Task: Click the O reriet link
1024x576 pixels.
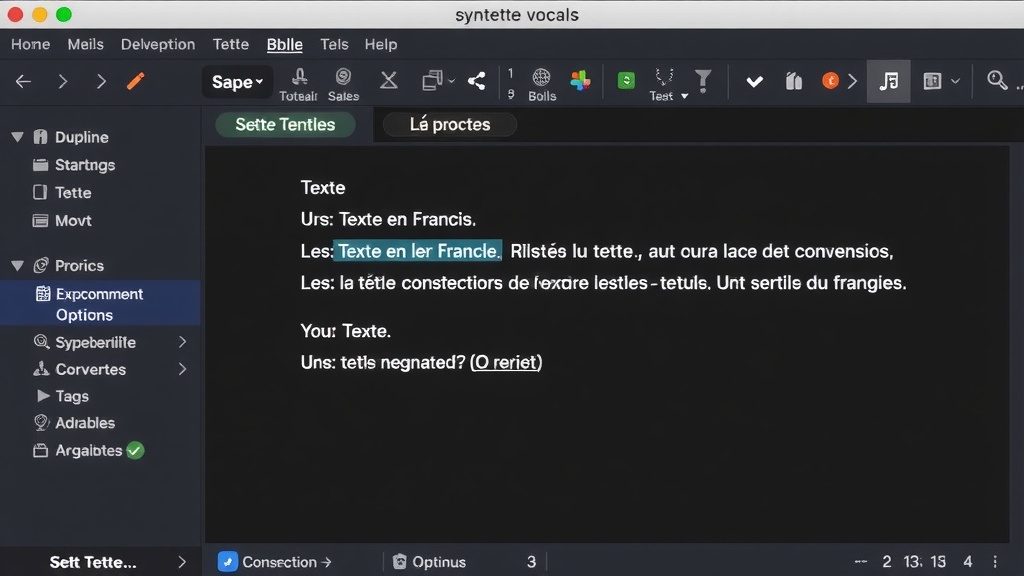Action: point(506,362)
